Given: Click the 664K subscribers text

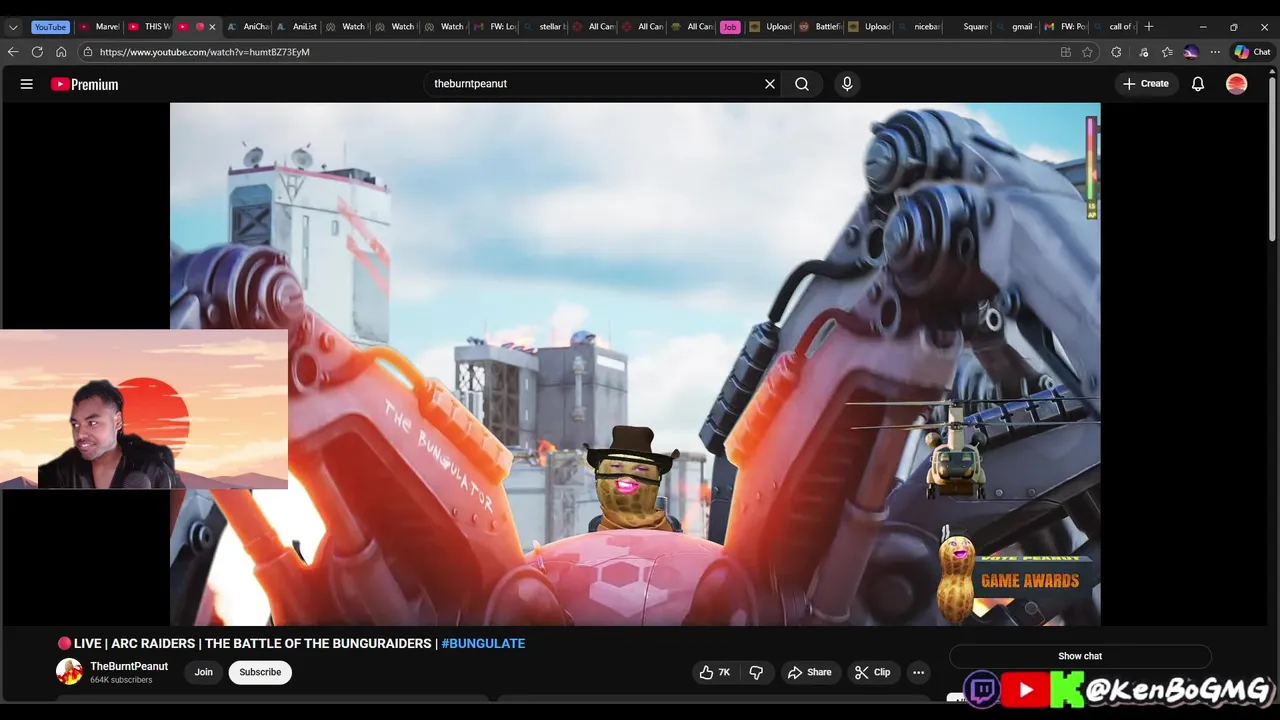Looking at the screenshot, I should pos(121,680).
